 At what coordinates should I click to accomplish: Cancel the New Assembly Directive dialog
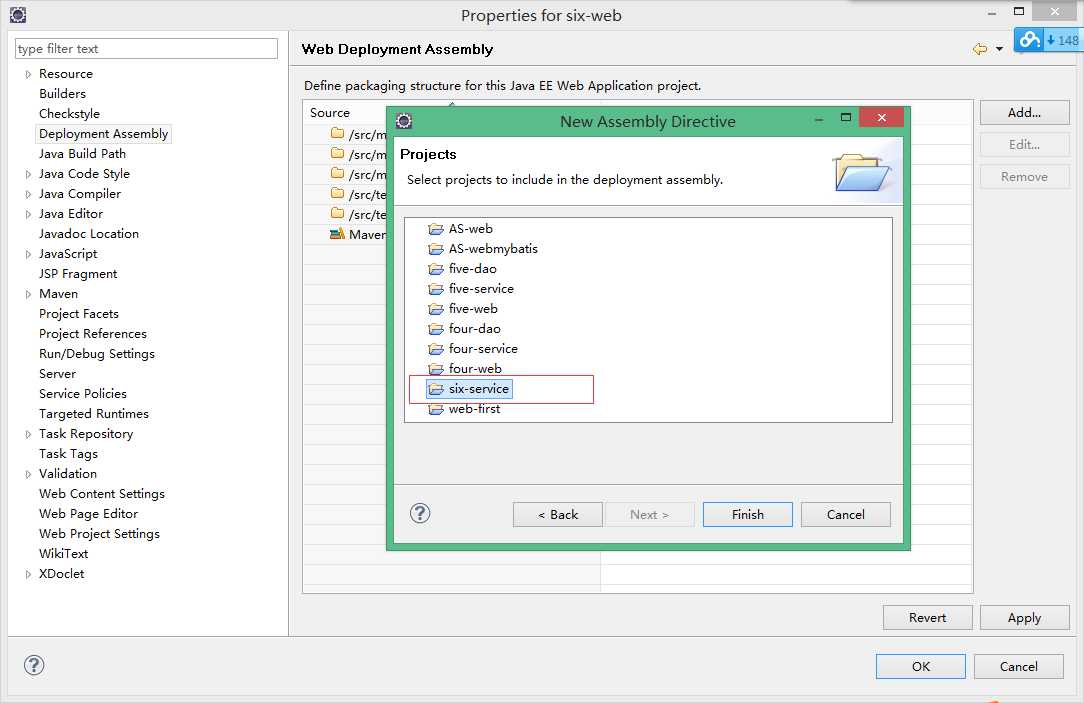(x=845, y=514)
